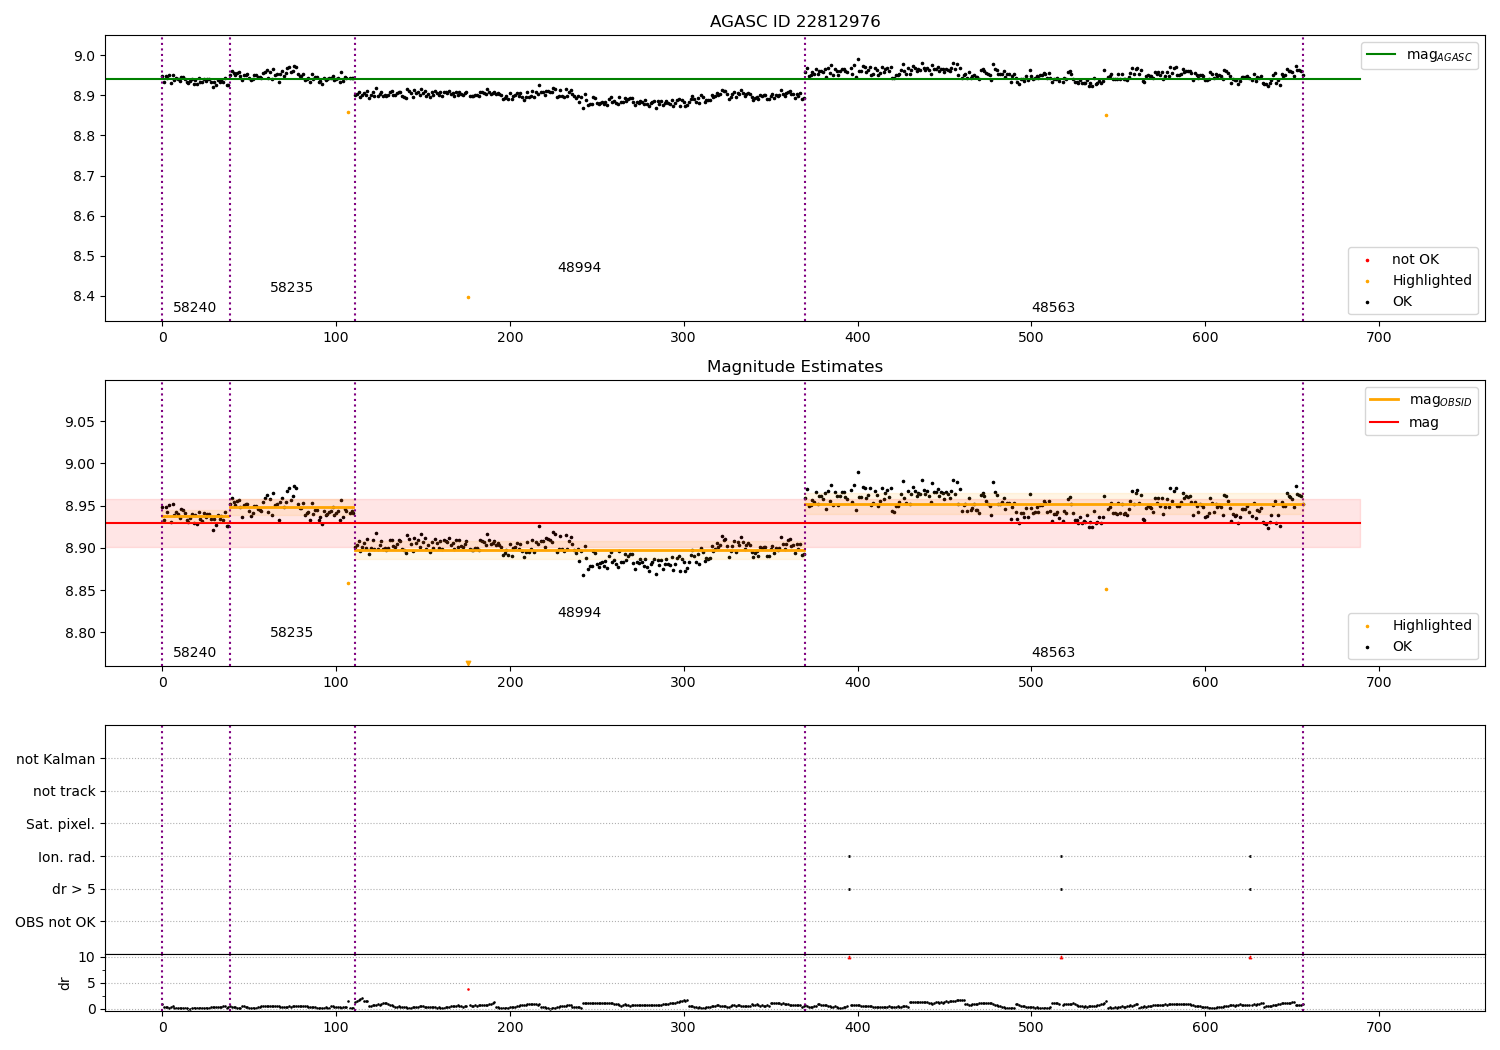
Task: Click the 9.05 y-axis tick label
Action: tap(81, 423)
